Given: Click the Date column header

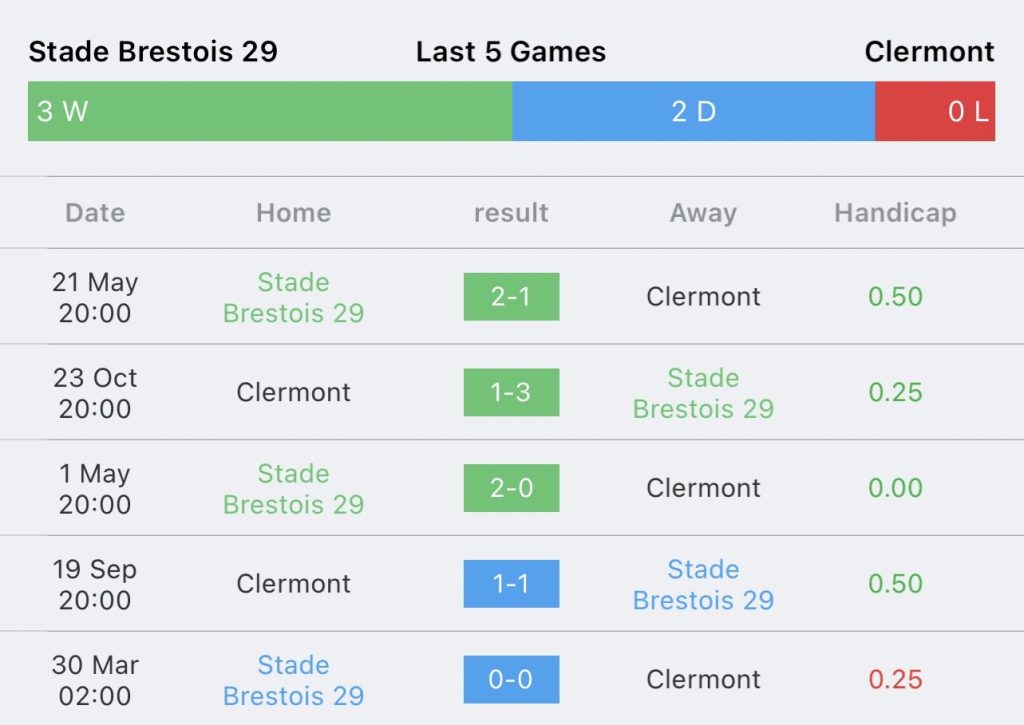Looking at the screenshot, I should pos(95,213).
